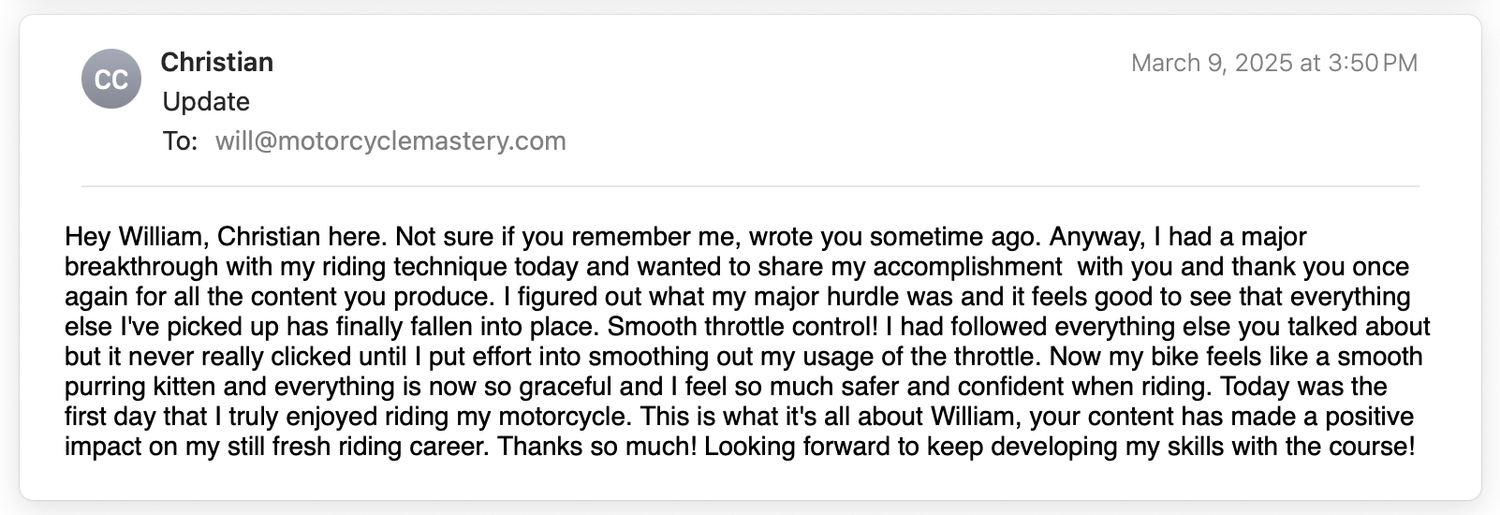Click the will@motorcyclemastery.com recipient address

click(390, 141)
